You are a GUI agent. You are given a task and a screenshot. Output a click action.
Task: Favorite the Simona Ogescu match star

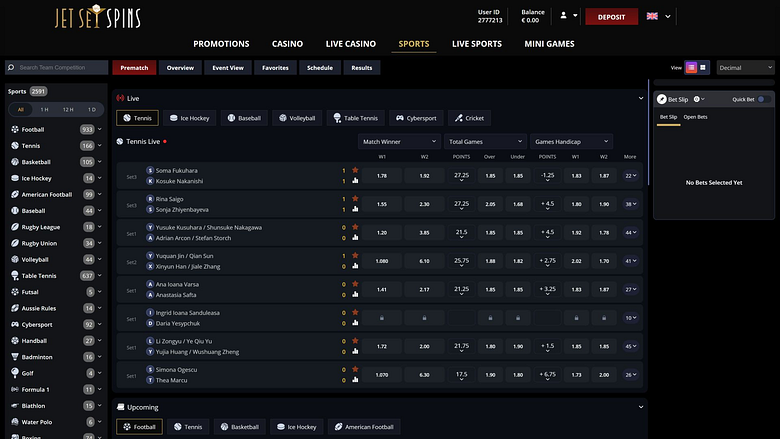pos(355,369)
